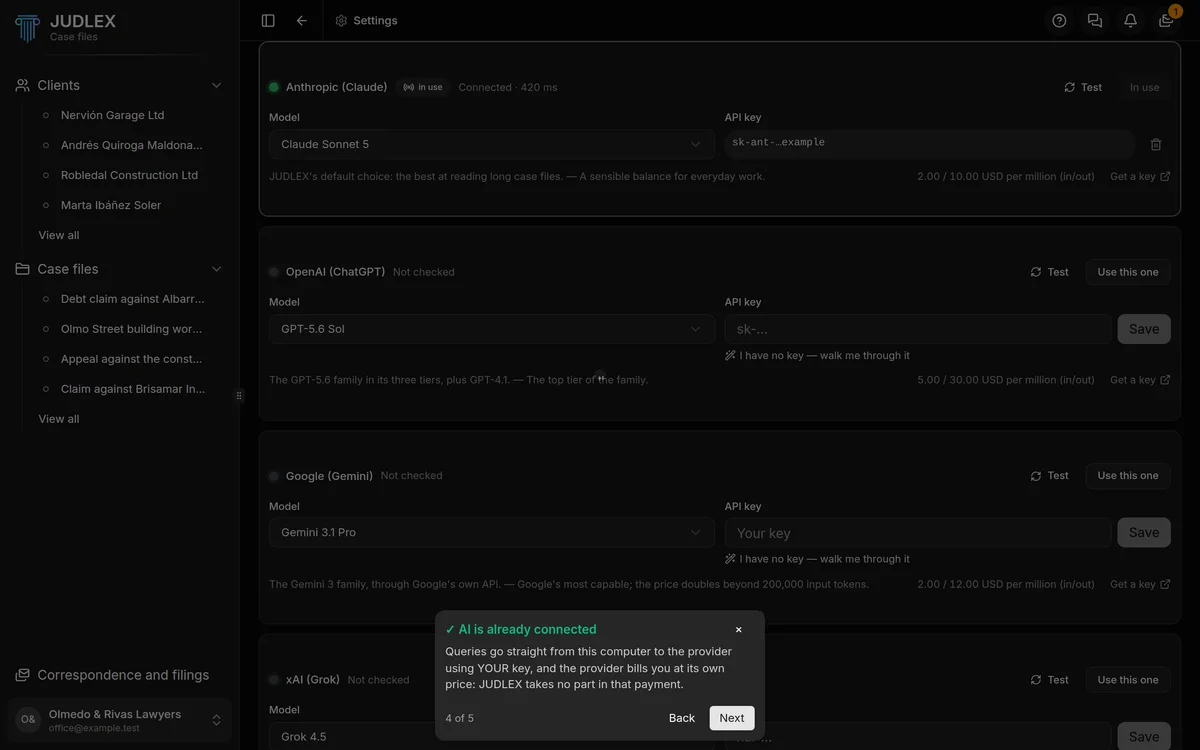This screenshot has height=750, width=1200.
Task: Click OpenAI 'I have no key' walkthrough
Action: 818,355
